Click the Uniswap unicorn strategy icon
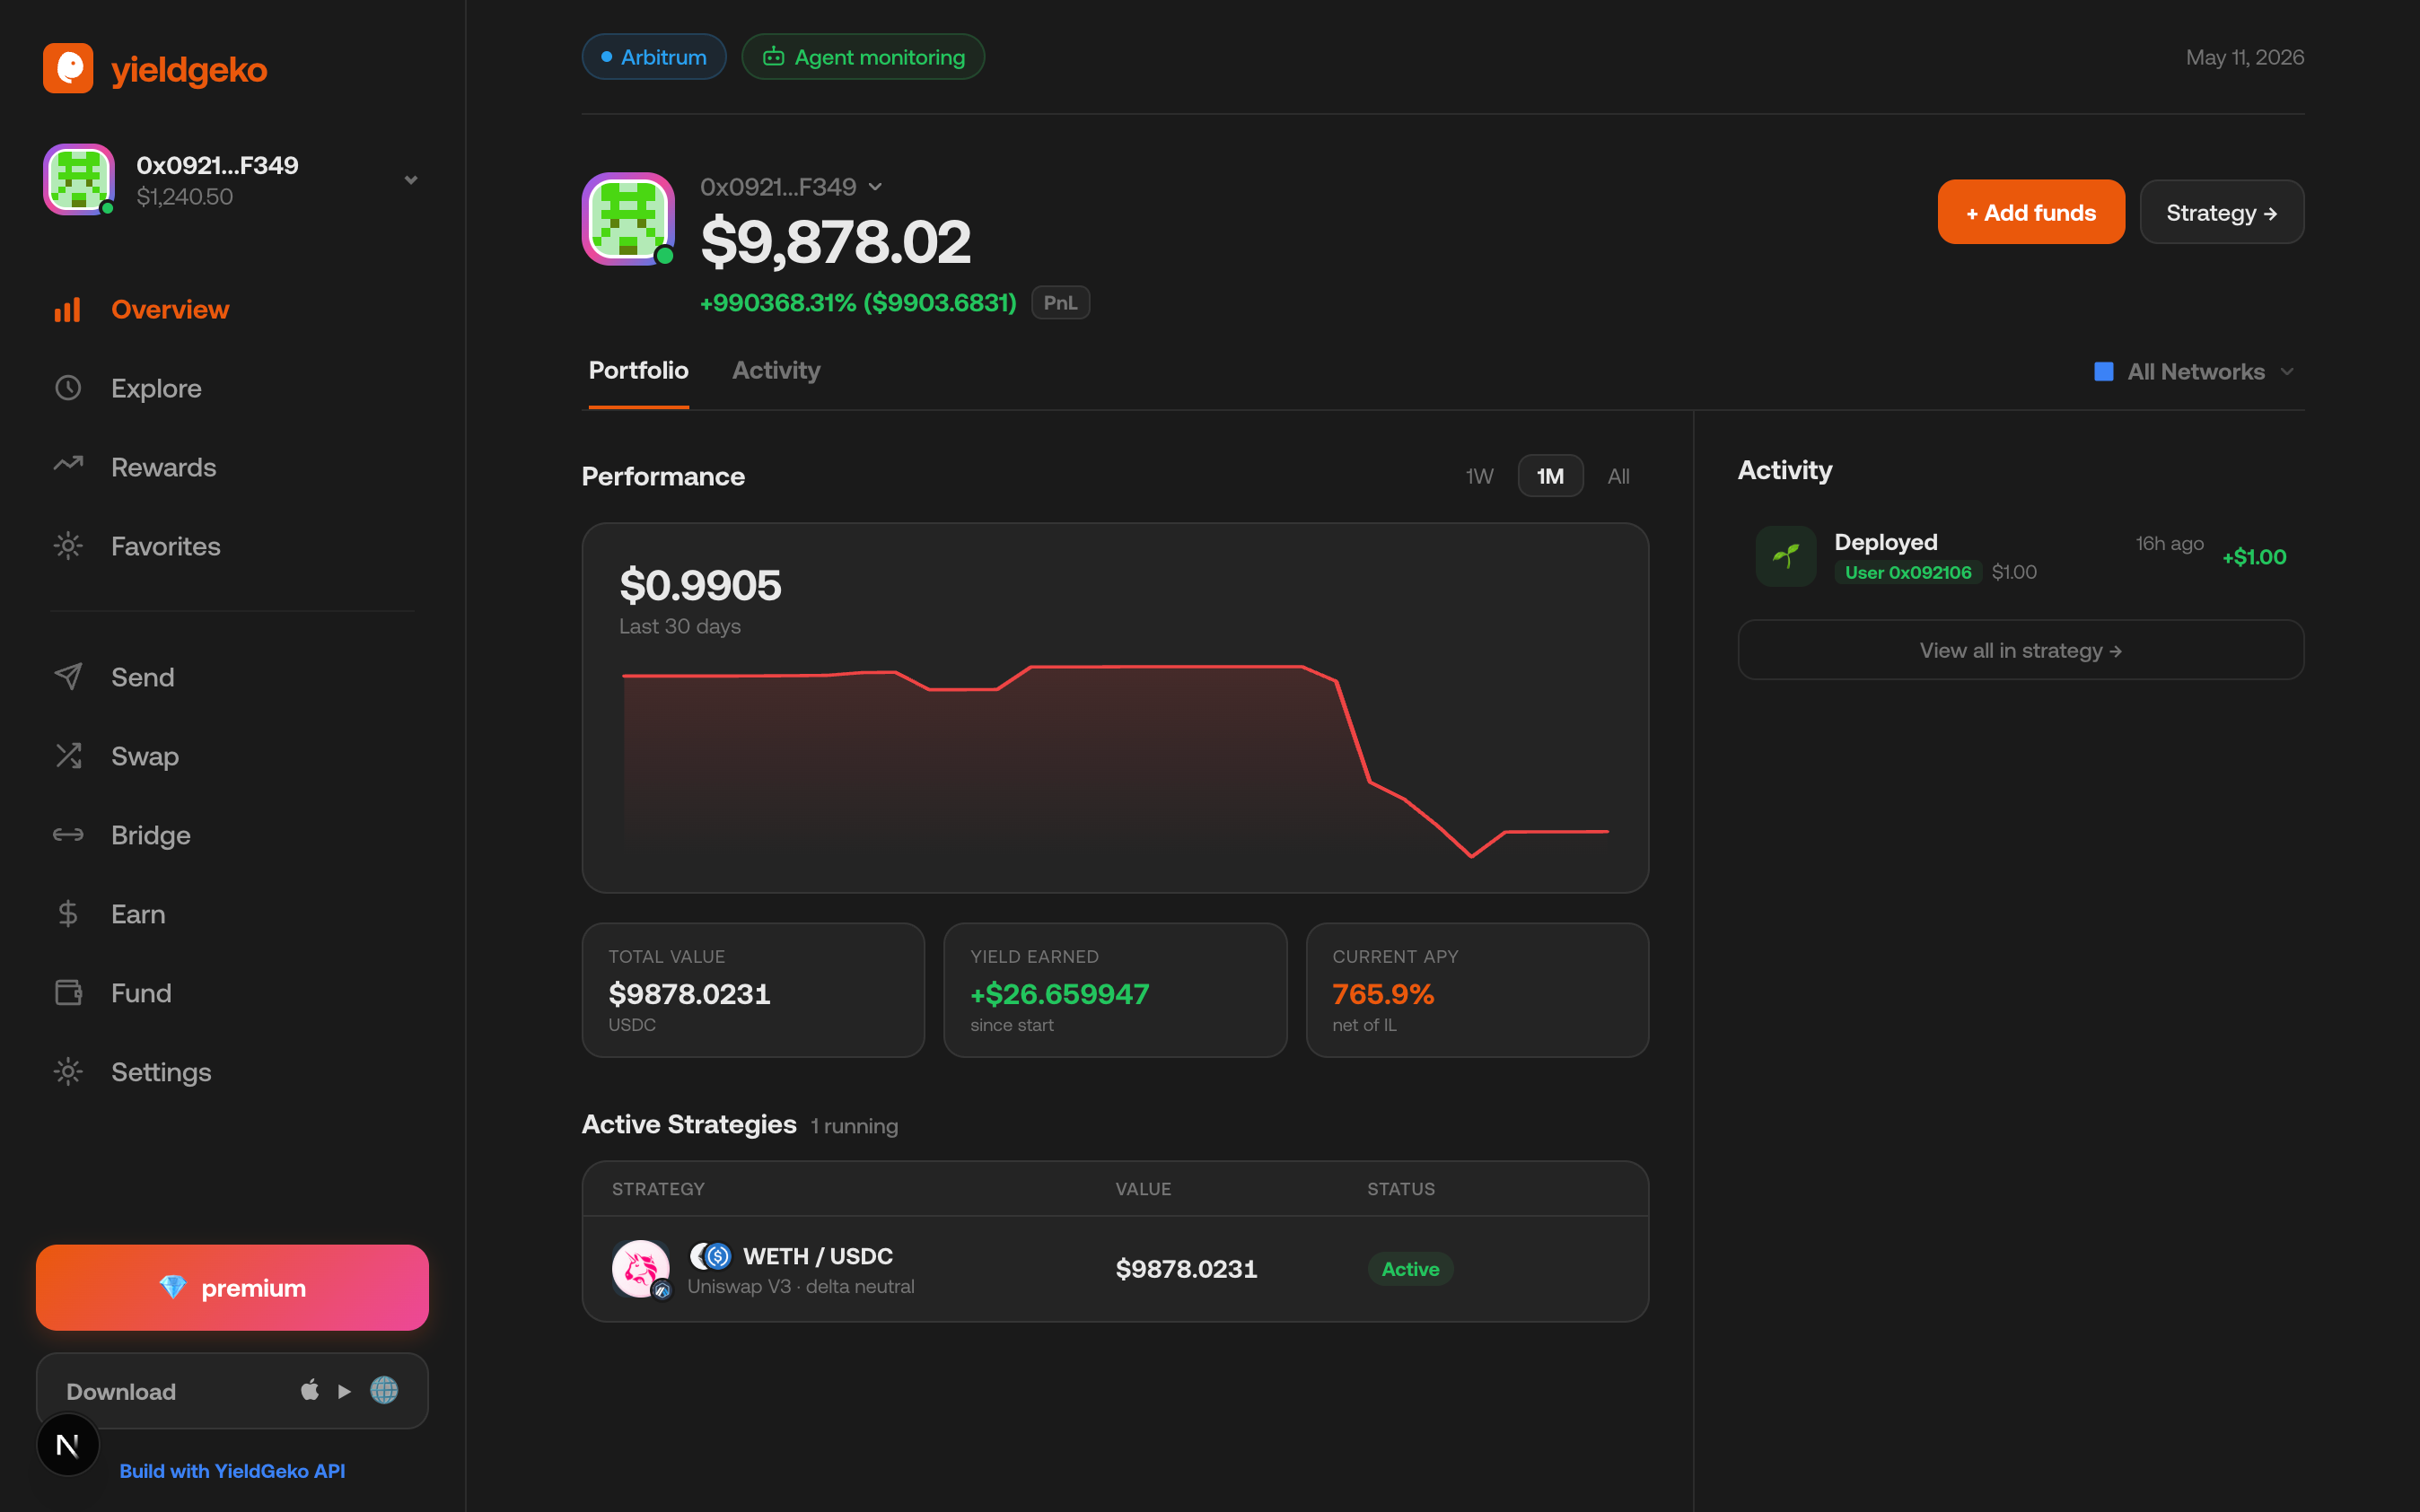This screenshot has height=1512, width=2420. (x=641, y=1269)
